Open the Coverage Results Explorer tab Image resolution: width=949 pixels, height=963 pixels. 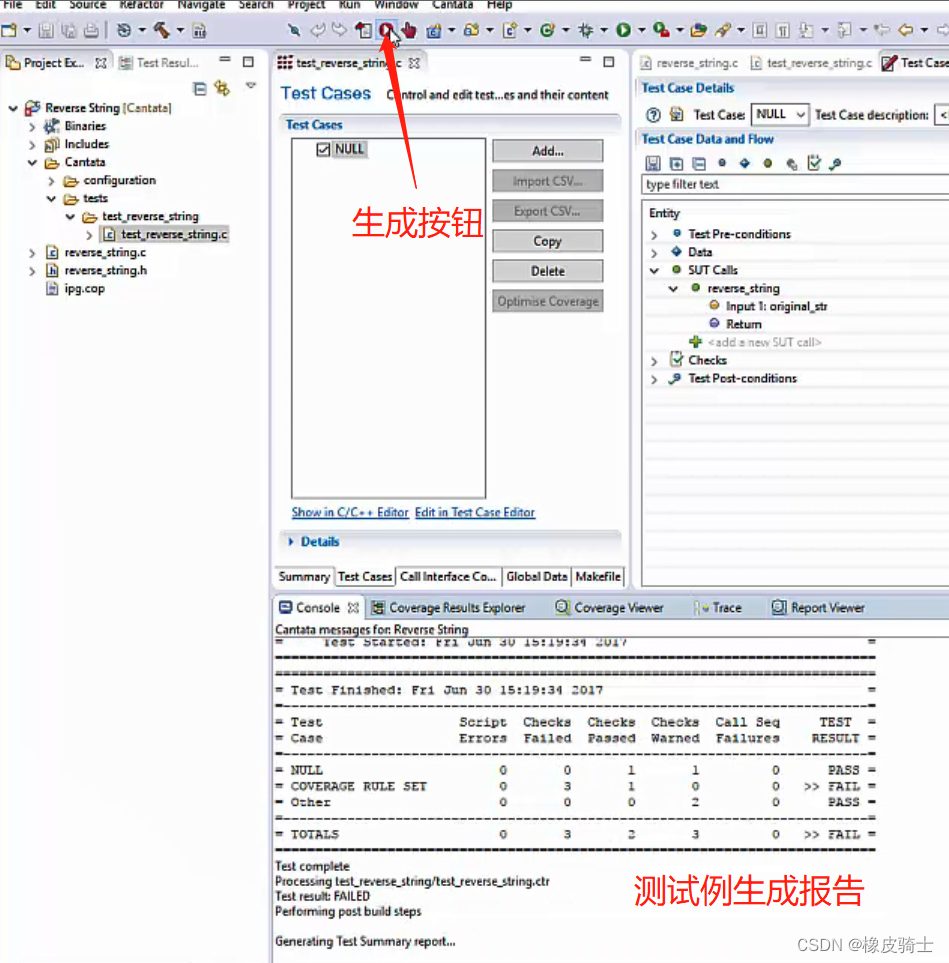pos(449,608)
